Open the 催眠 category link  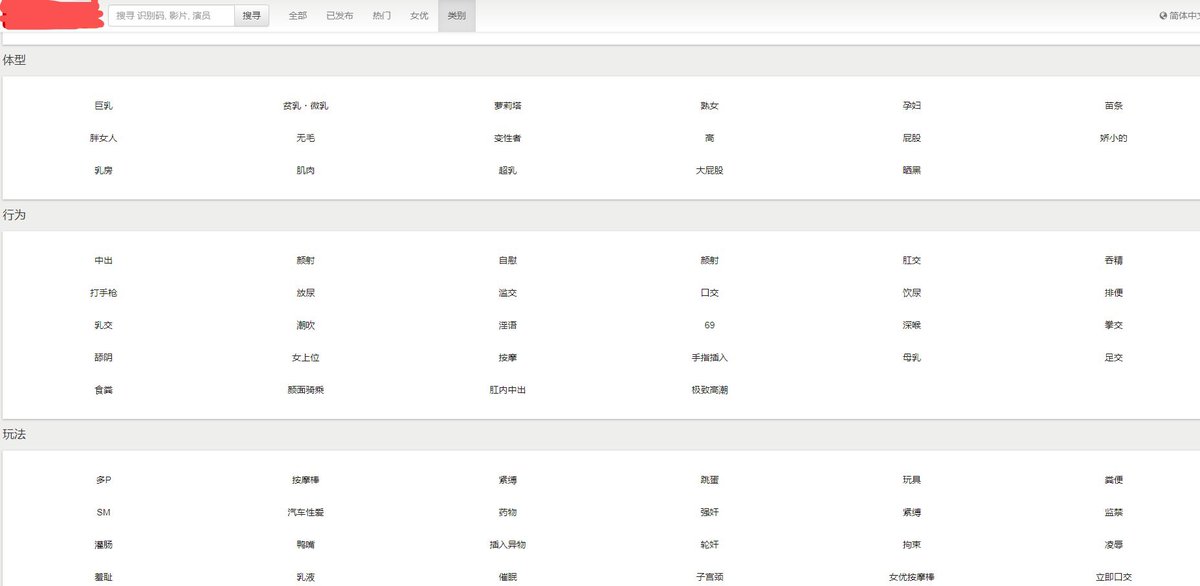(507, 577)
